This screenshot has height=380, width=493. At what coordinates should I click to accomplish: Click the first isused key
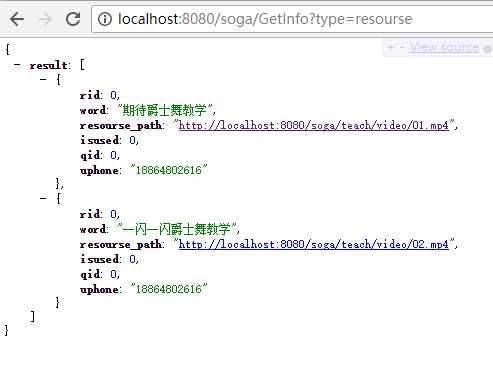(99, 140)
